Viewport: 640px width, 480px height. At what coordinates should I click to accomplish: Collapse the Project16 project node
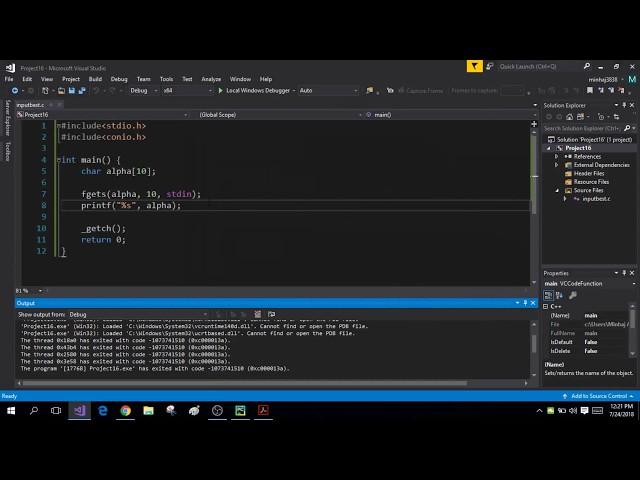point(549,148)
